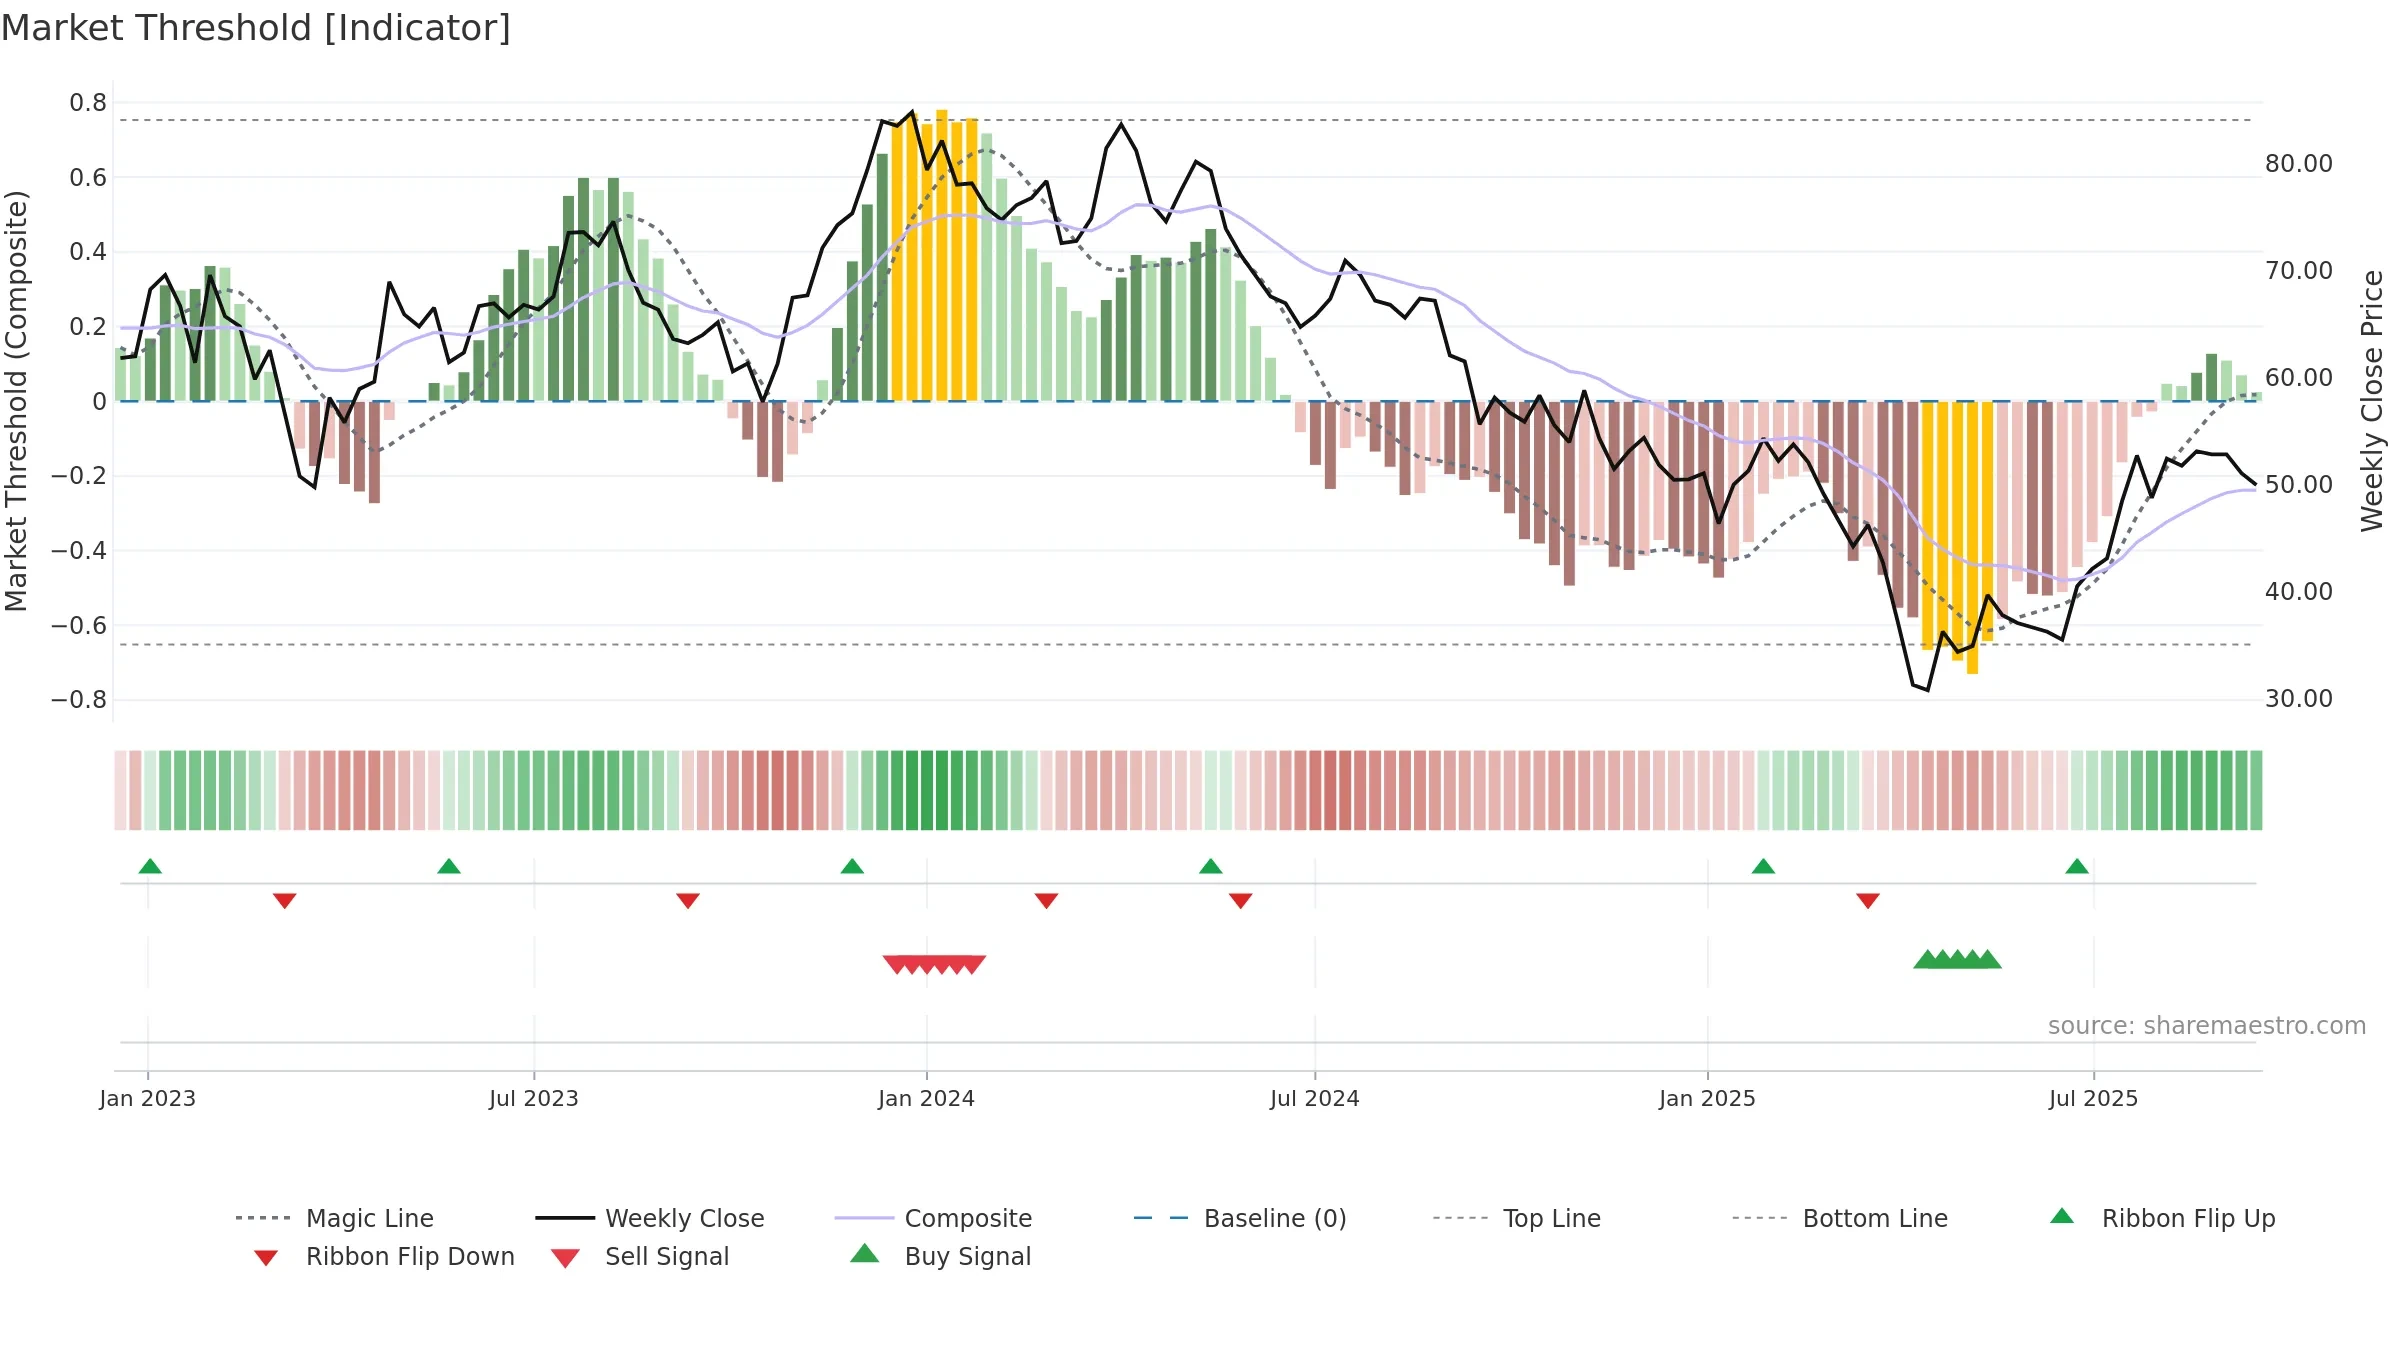
Task: Click the Ribbon Flip Up marker at Jan 2023
Action: click(150, 866)
